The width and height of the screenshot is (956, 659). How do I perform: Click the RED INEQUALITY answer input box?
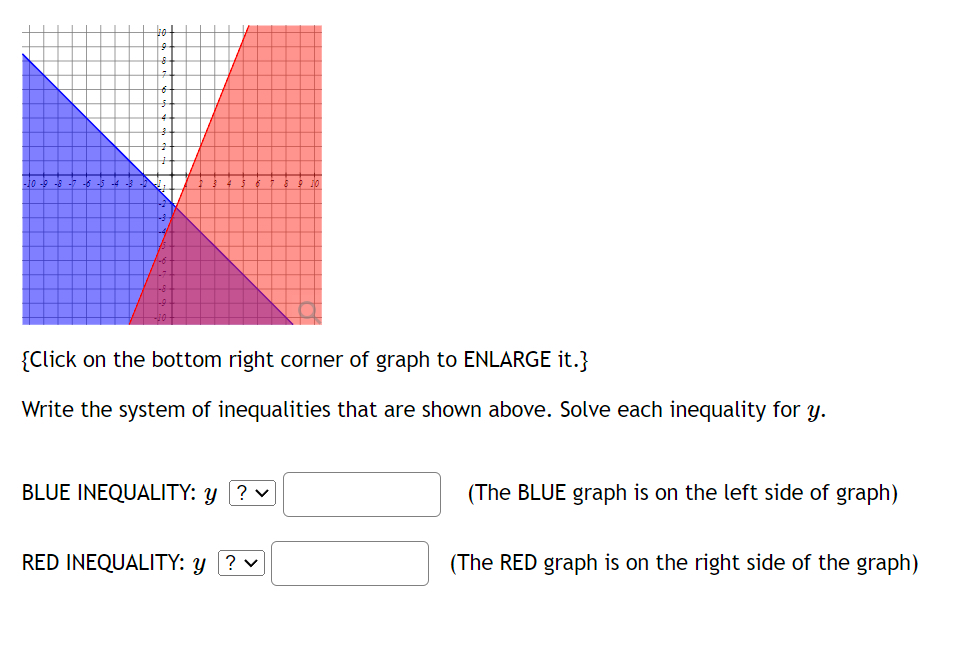point(349,563)
